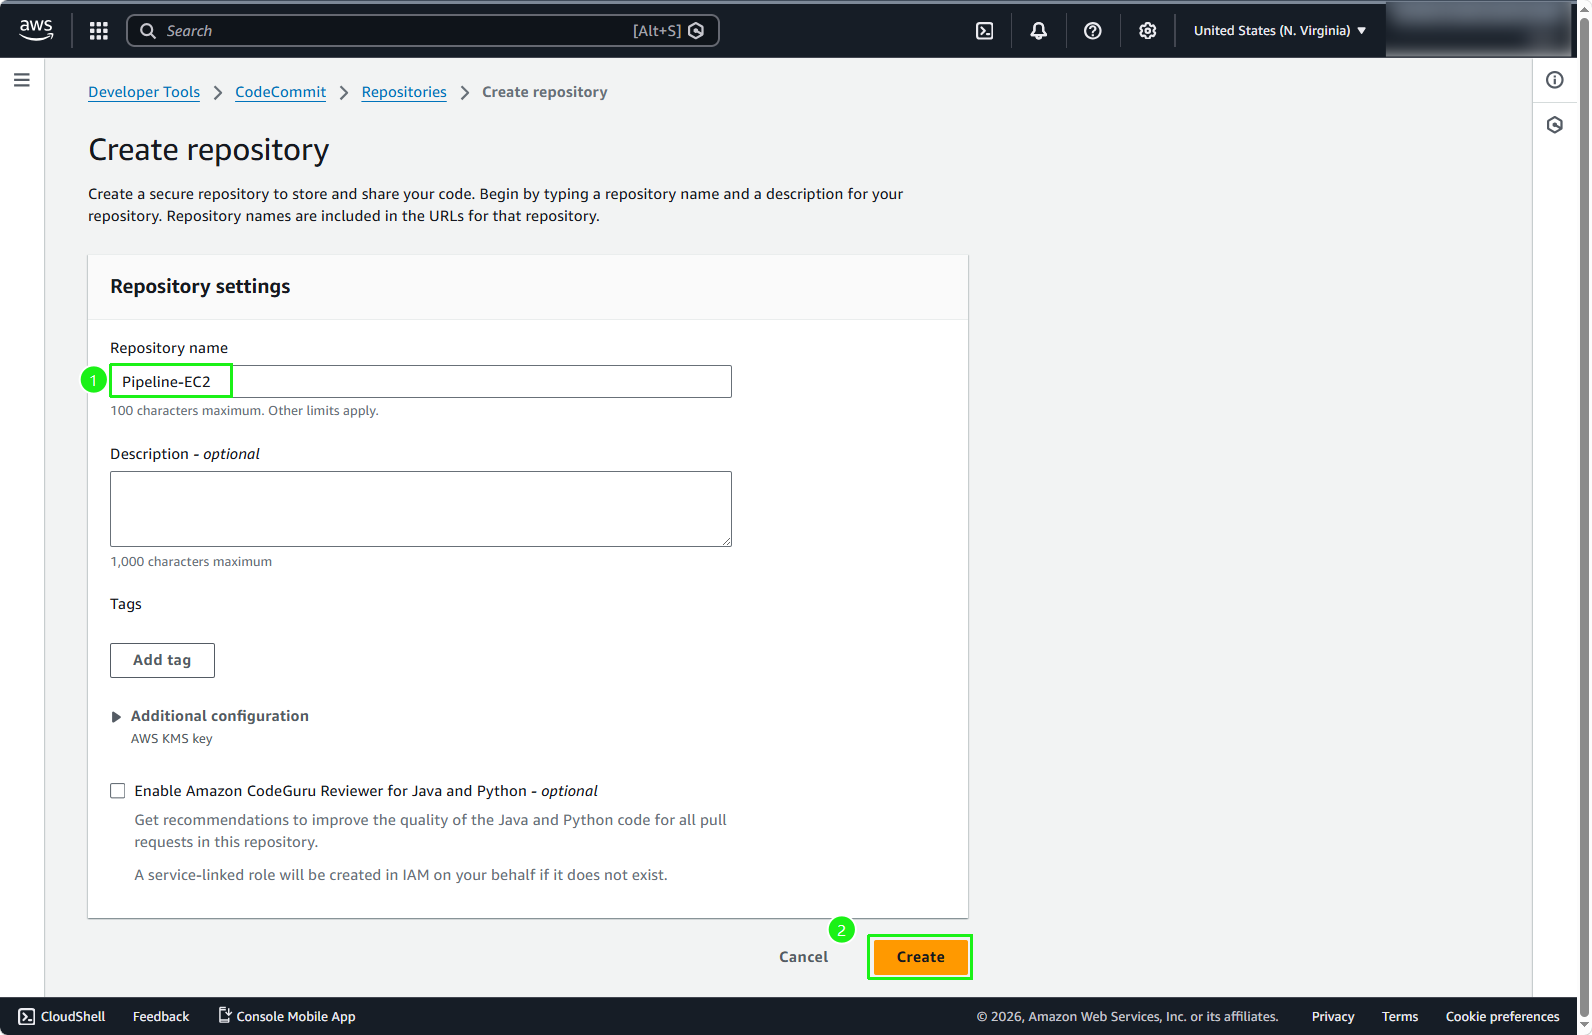Click the Create button
Screen dimensions: 1592x1035
coord(920,957)
